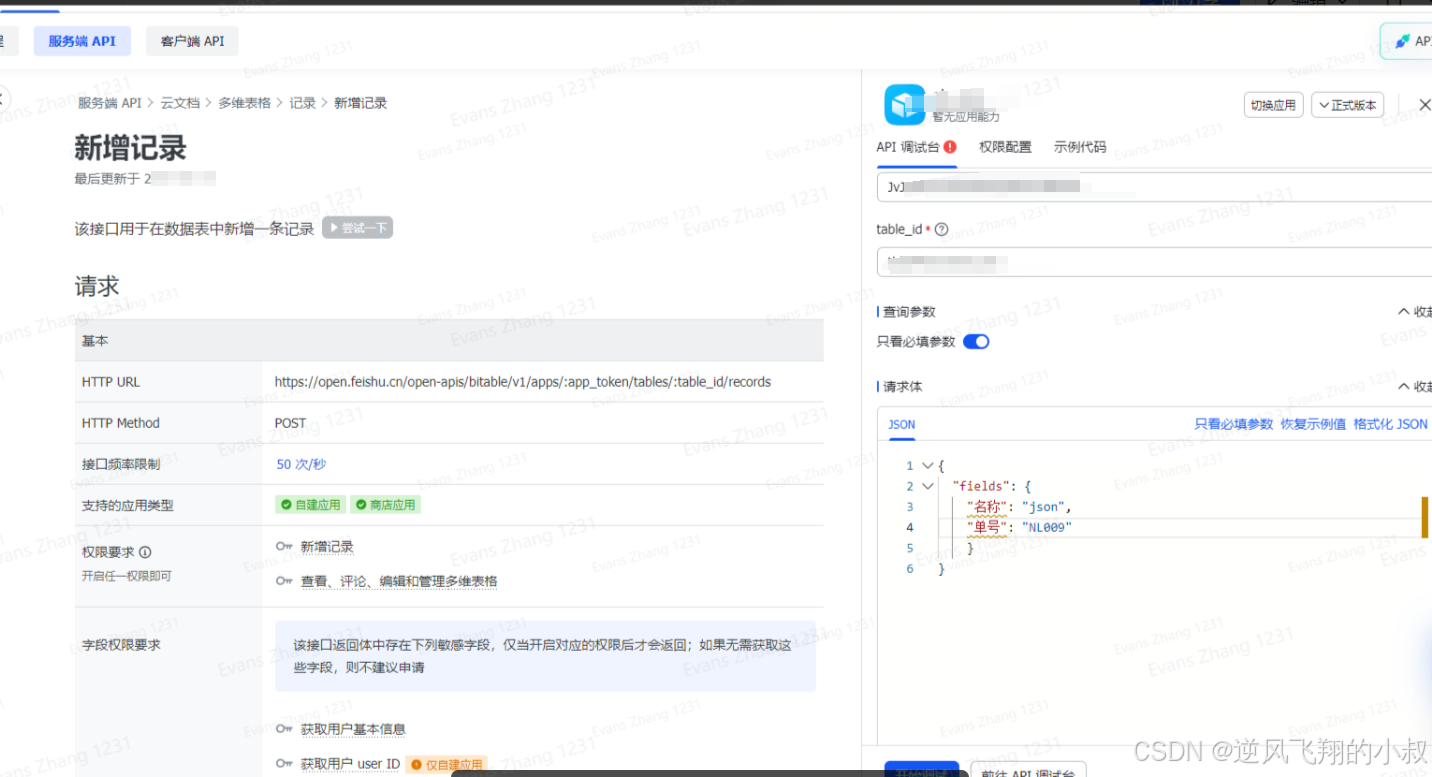Close the API debug panel with X
Image resolution: width=1432 pixels, height=777 pixels.
coord(1425,105)
